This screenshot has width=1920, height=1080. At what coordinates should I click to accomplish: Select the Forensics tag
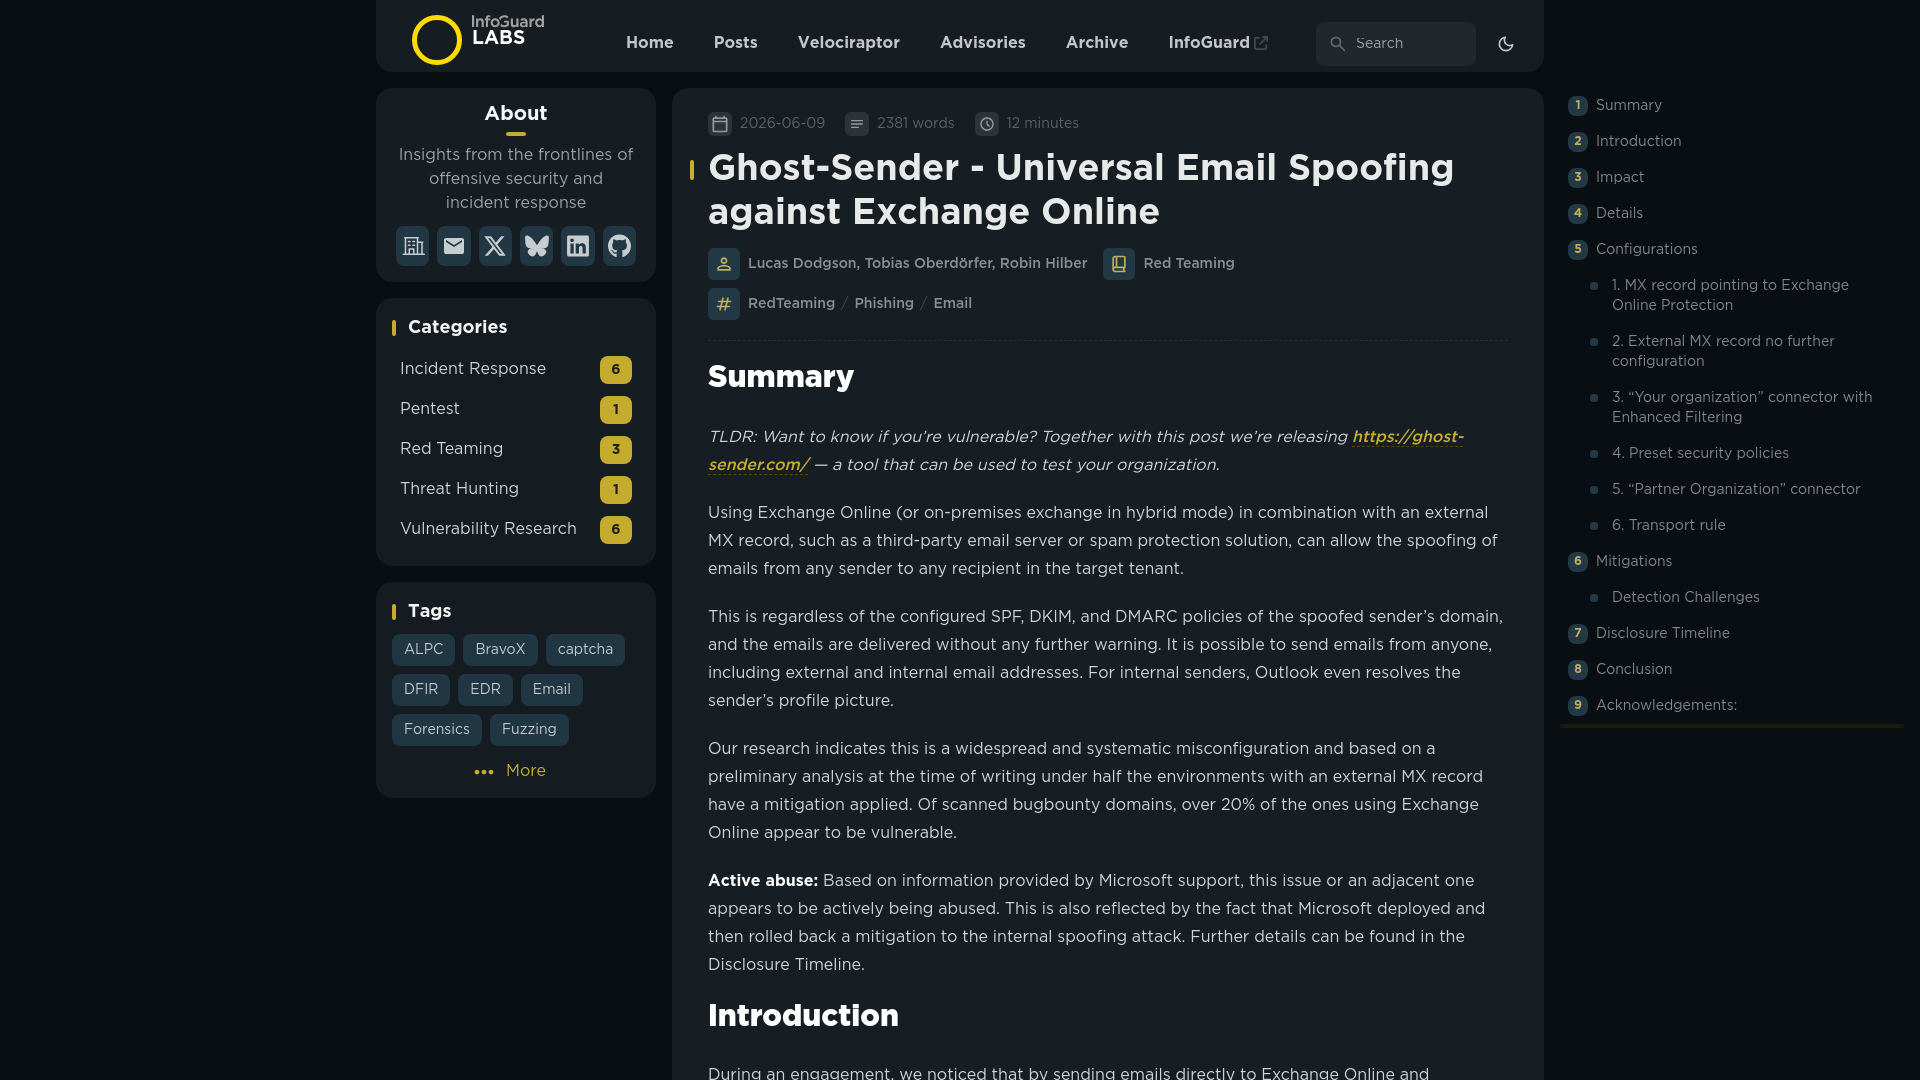(437, 730)
